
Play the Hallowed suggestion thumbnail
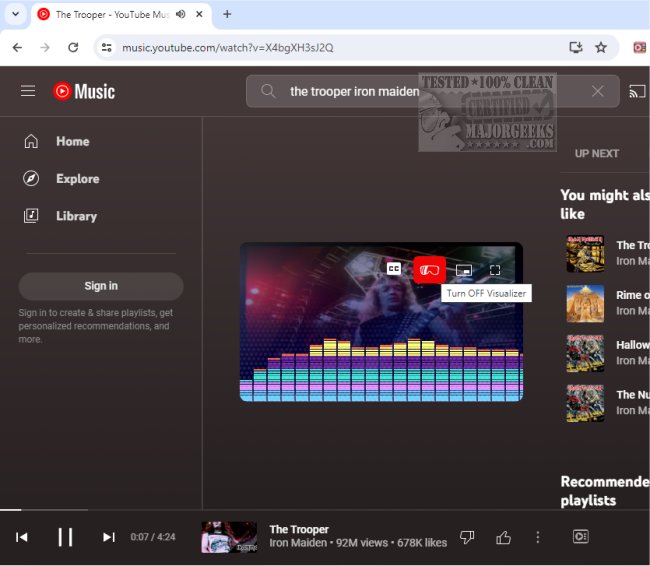pos(585,353)
